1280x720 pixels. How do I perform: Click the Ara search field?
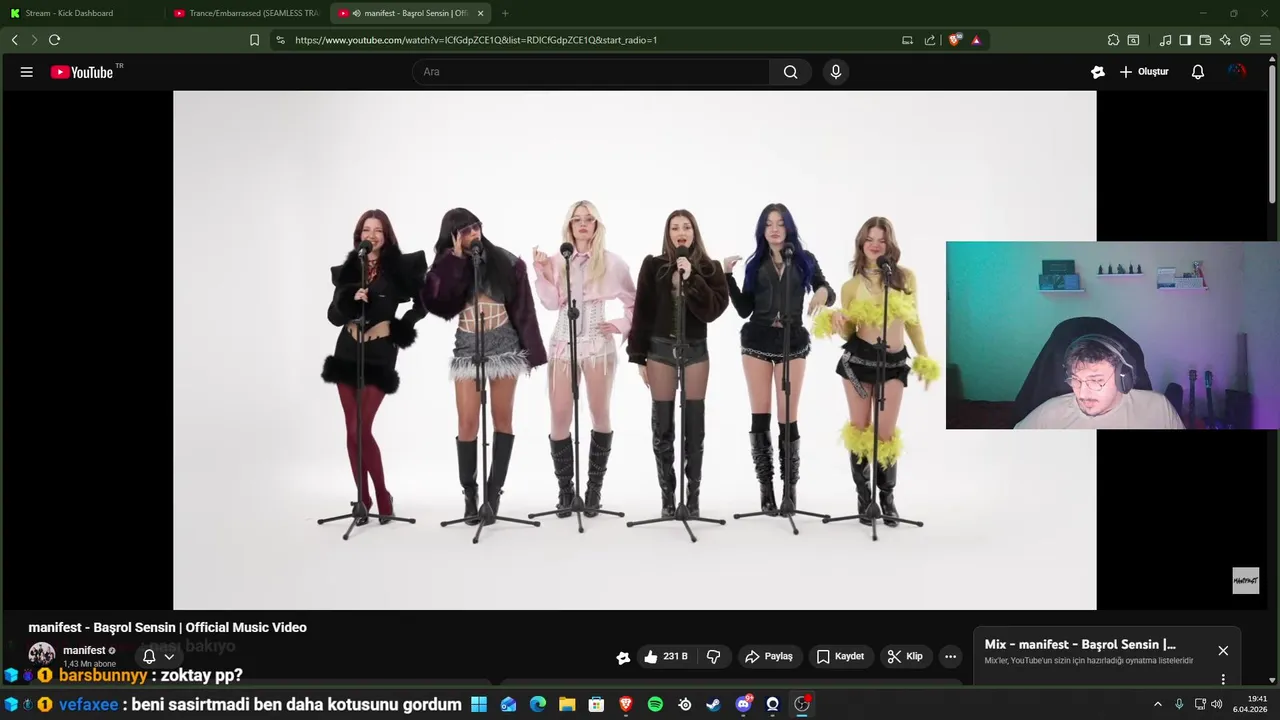pos(591,72)
